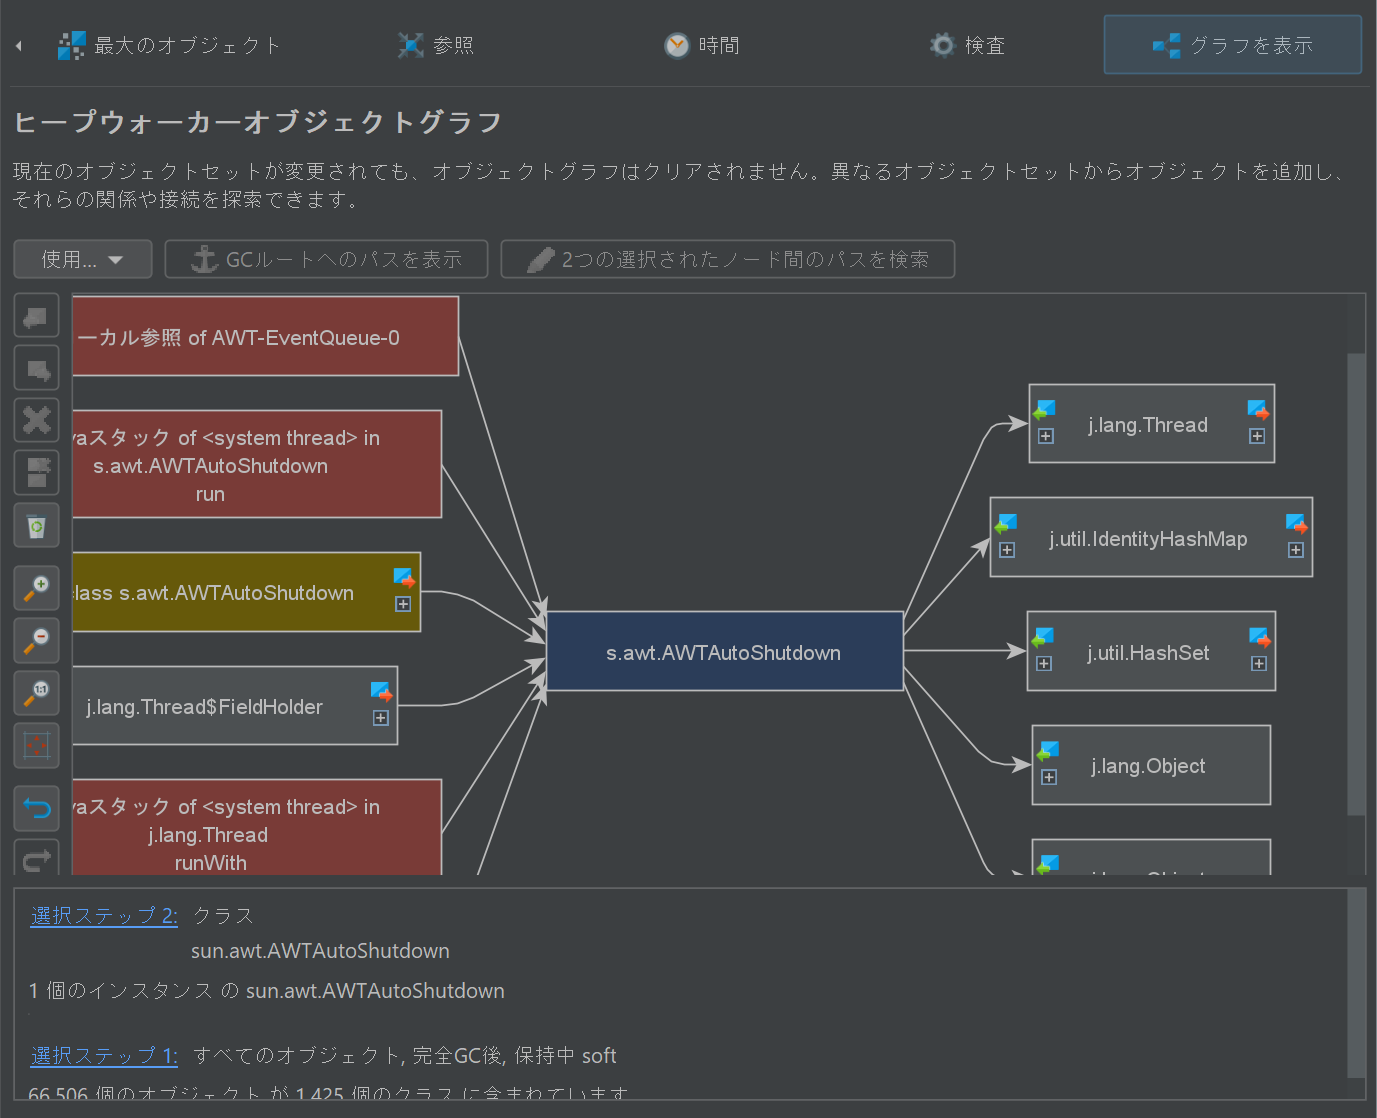Zoom out of the object graph

(37, 640)
